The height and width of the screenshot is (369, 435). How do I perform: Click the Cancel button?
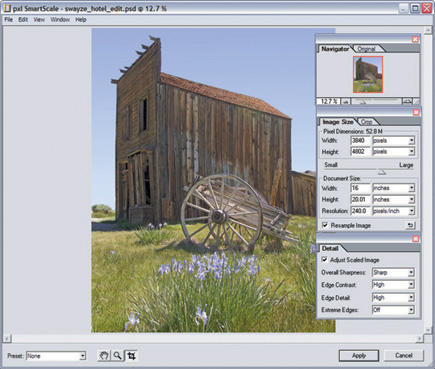click(x=404, y=356)
